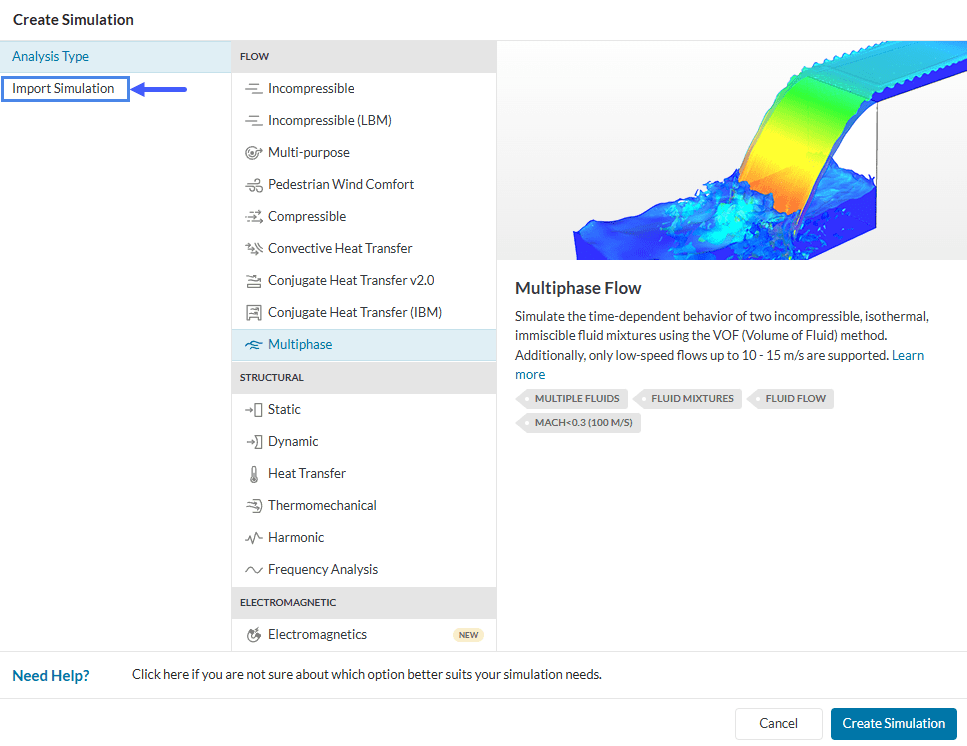This screenshot has height=746, width=967.
Task: Open the Need Help? link
Action: (51, 675)
